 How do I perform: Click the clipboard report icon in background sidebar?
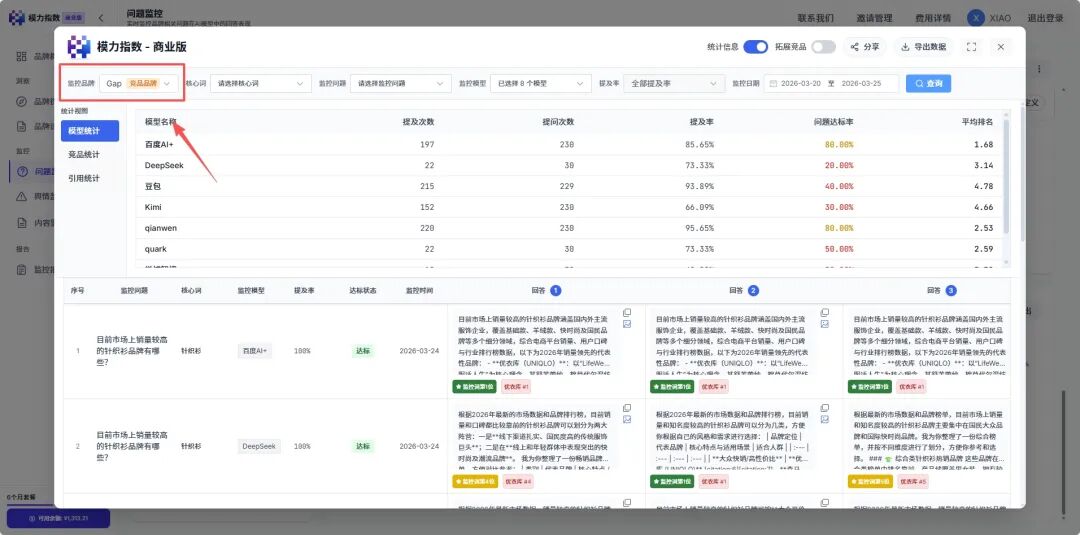(x=21, y=269)
